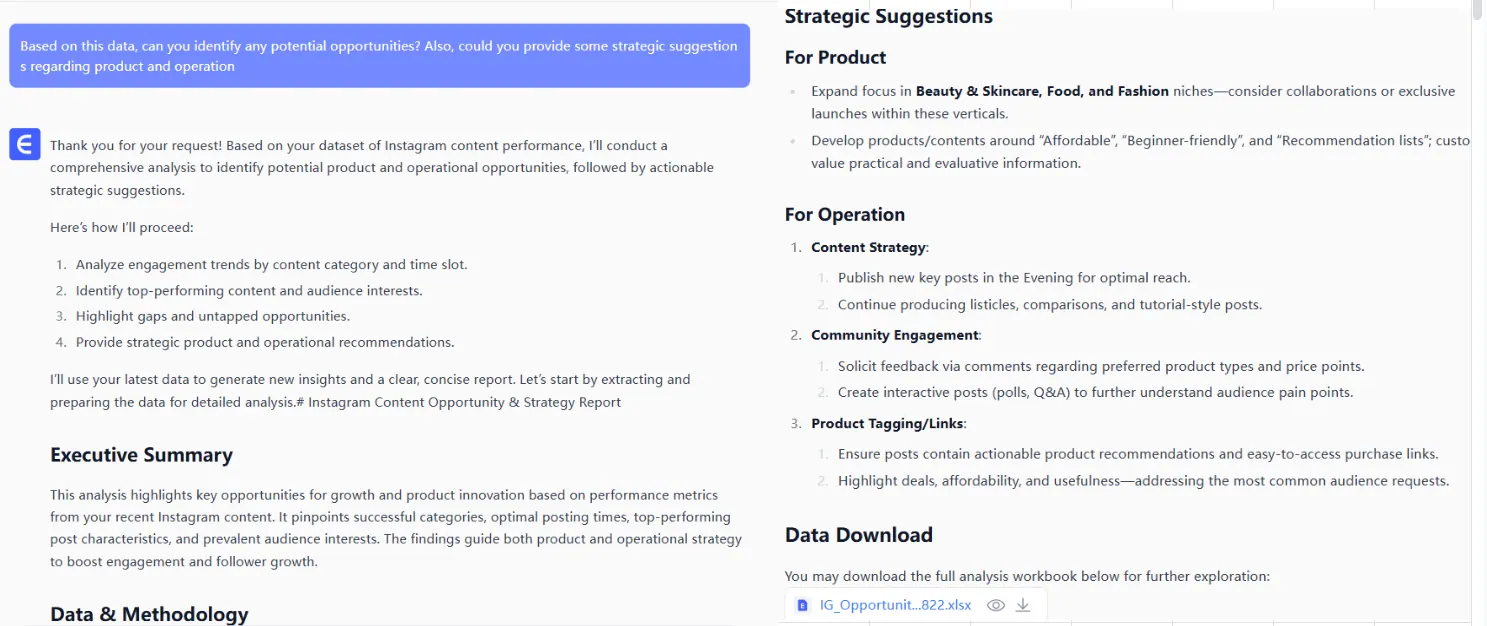Click the Executive Summary heading
1487x626 pixels.
click(141, 455)
